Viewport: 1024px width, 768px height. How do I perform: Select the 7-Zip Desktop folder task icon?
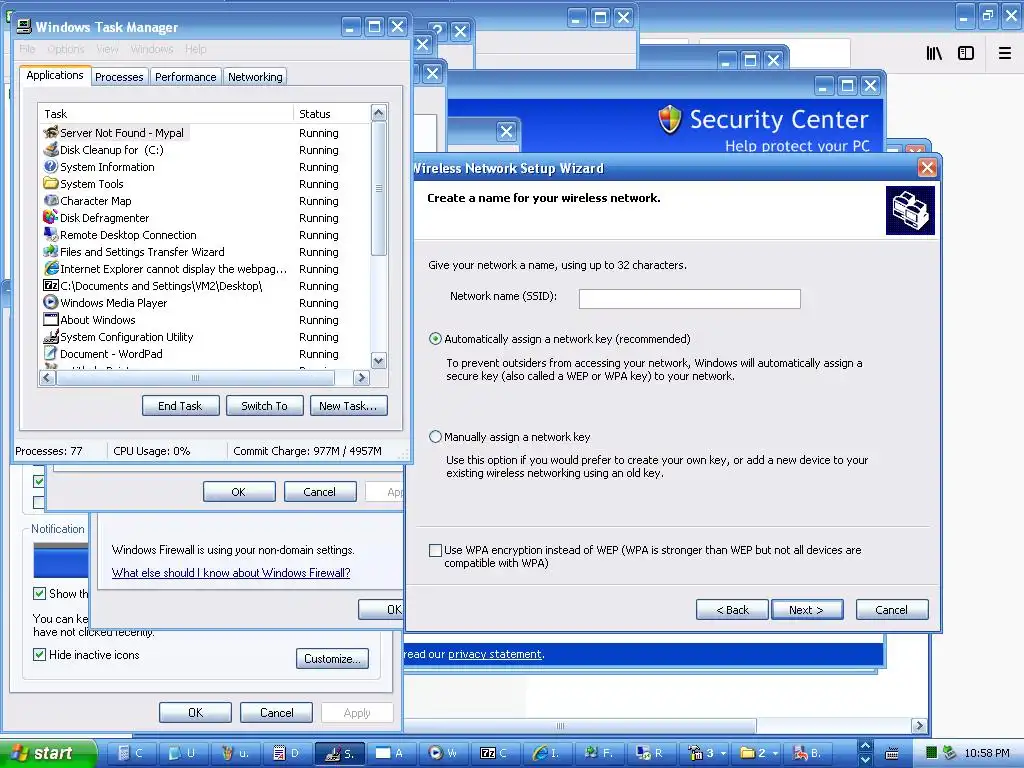point(51,285)
